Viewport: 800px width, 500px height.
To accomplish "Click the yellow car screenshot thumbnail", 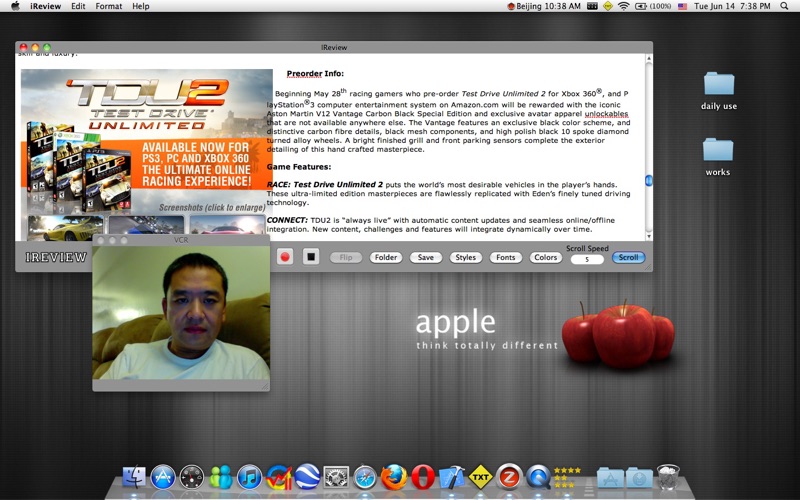I will pyautogui.click(x=65, y=228).
